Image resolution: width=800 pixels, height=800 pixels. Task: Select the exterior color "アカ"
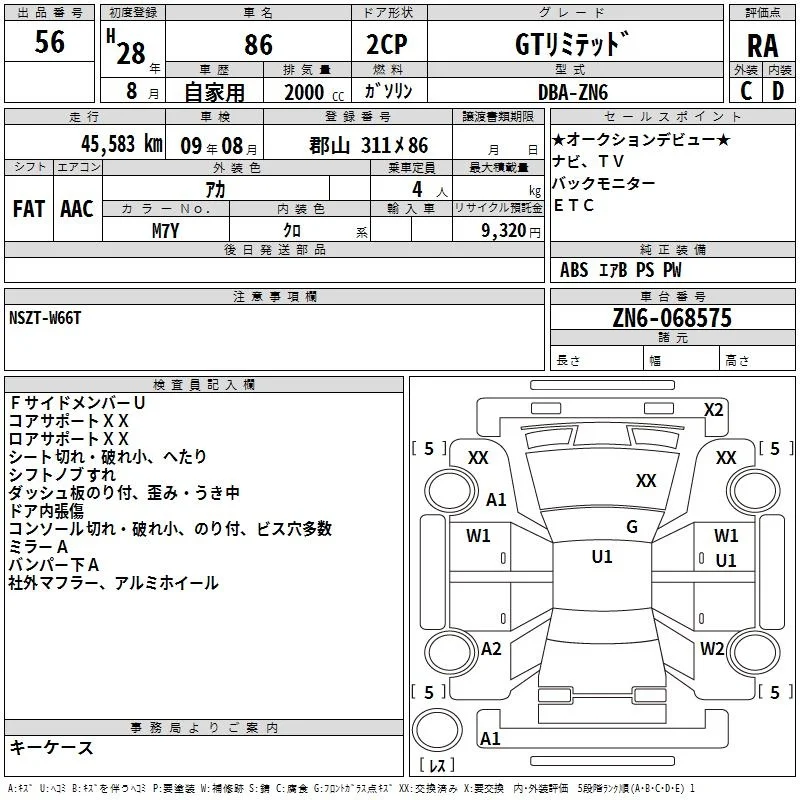point(215,190)
